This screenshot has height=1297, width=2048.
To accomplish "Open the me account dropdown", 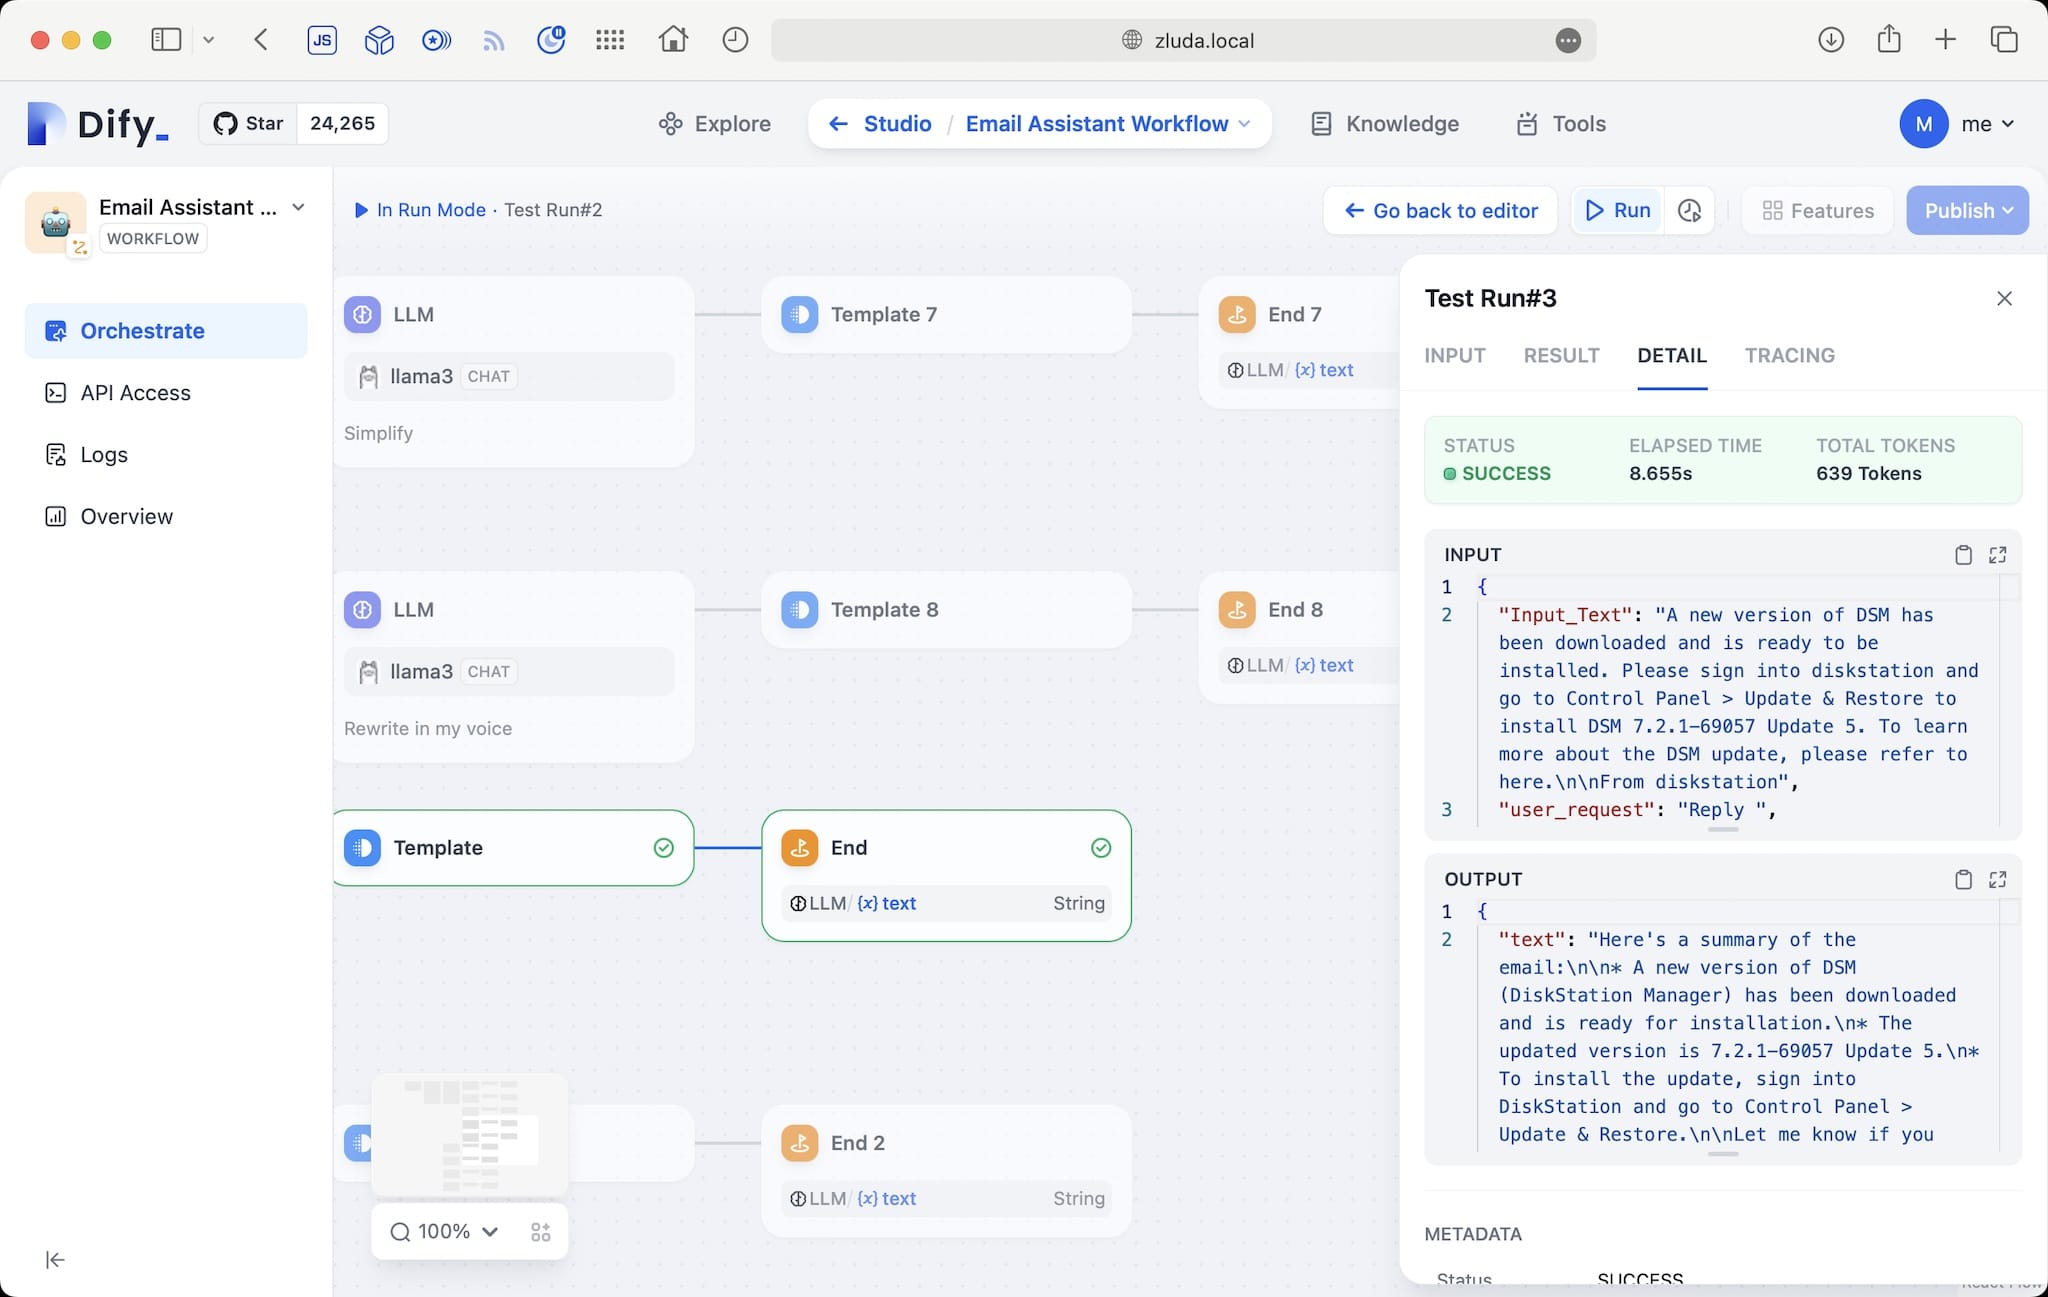I will [1988, 124].
